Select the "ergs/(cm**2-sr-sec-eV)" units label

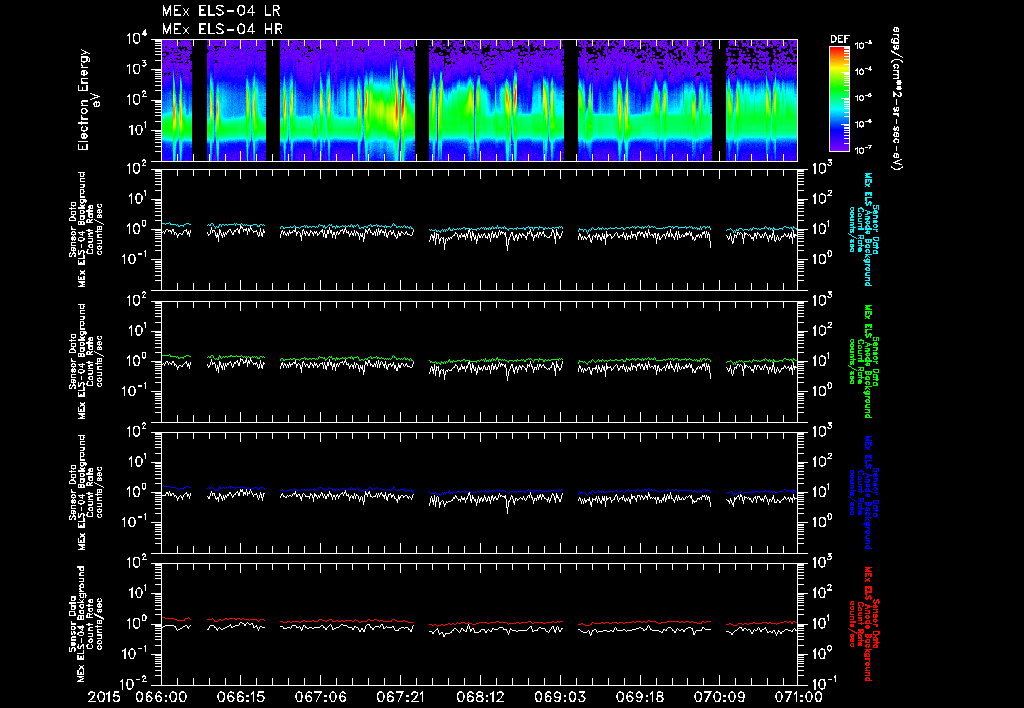coord(897,99)
